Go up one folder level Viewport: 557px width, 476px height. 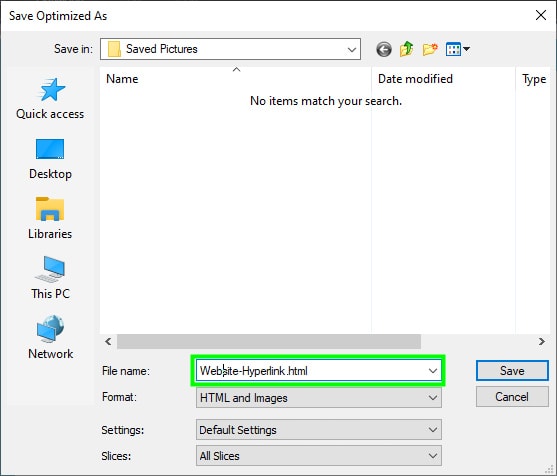click(407, 49)
